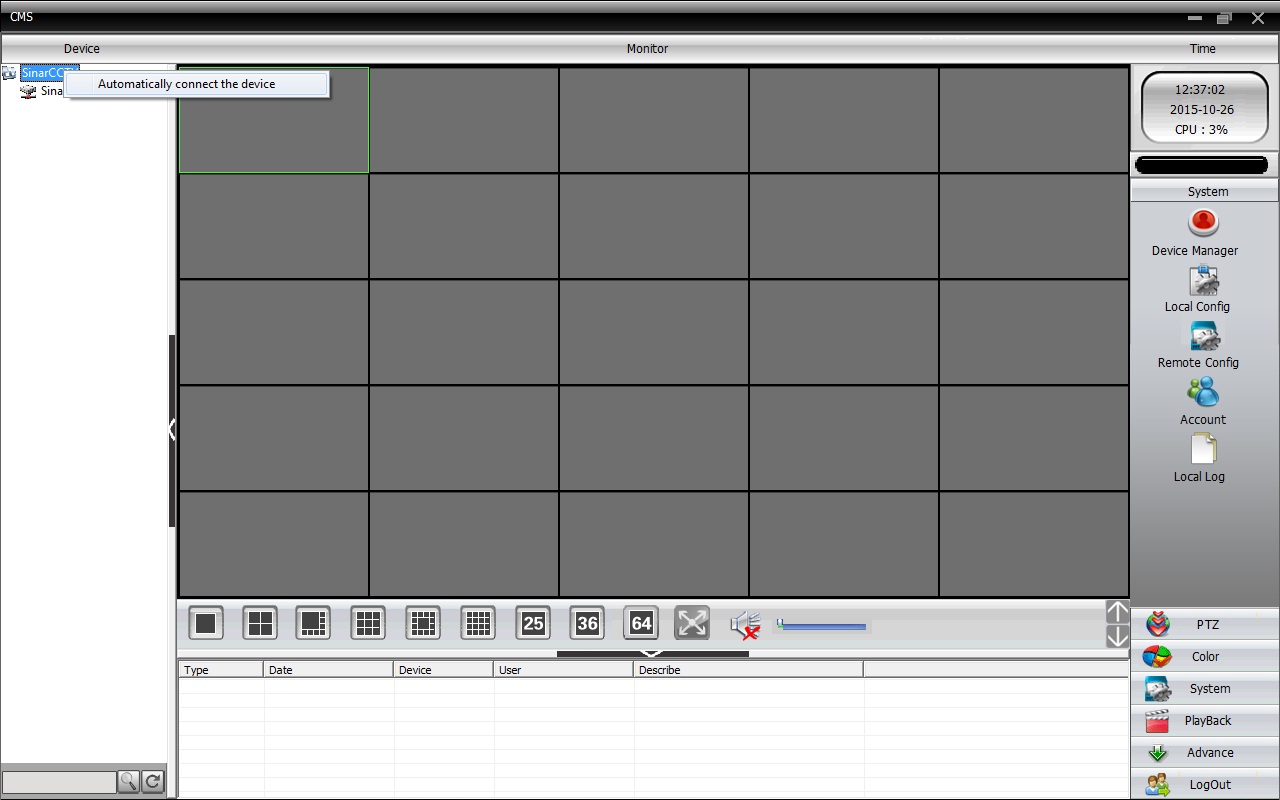Open Local Config settings icon

click(1204, 281)
